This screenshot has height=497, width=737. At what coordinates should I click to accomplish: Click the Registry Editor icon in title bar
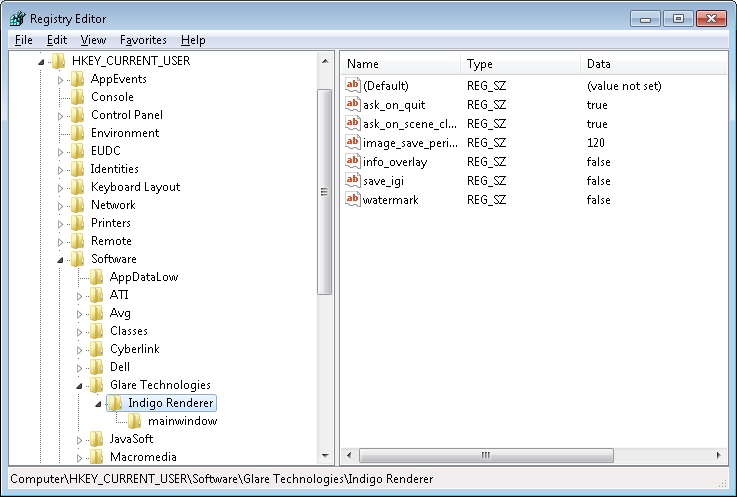[17, 19]
